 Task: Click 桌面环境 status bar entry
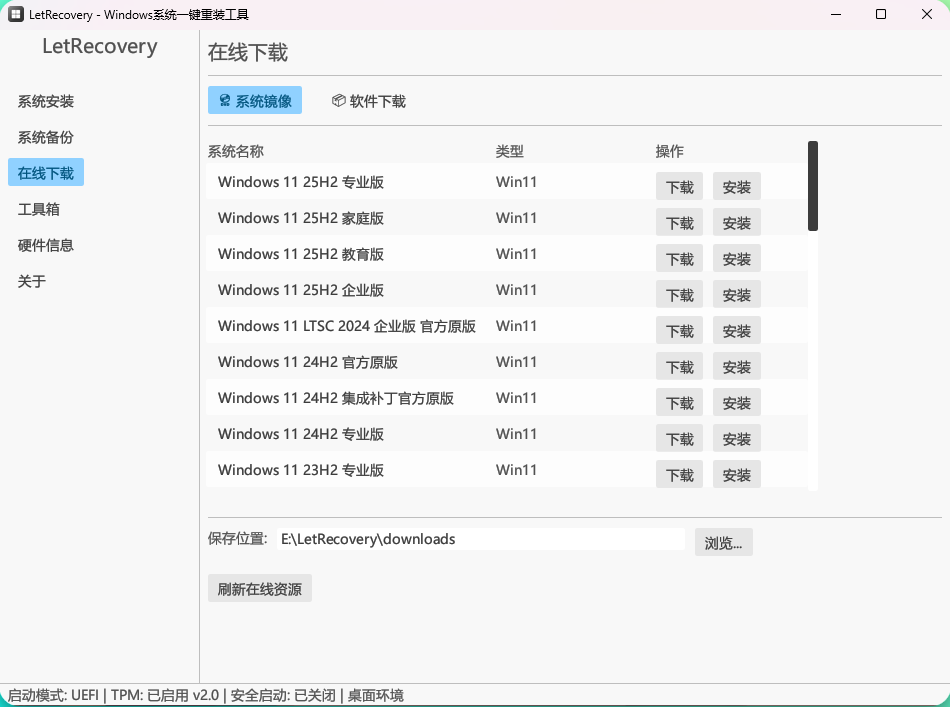pyautogui.click(x=376, y=695)
